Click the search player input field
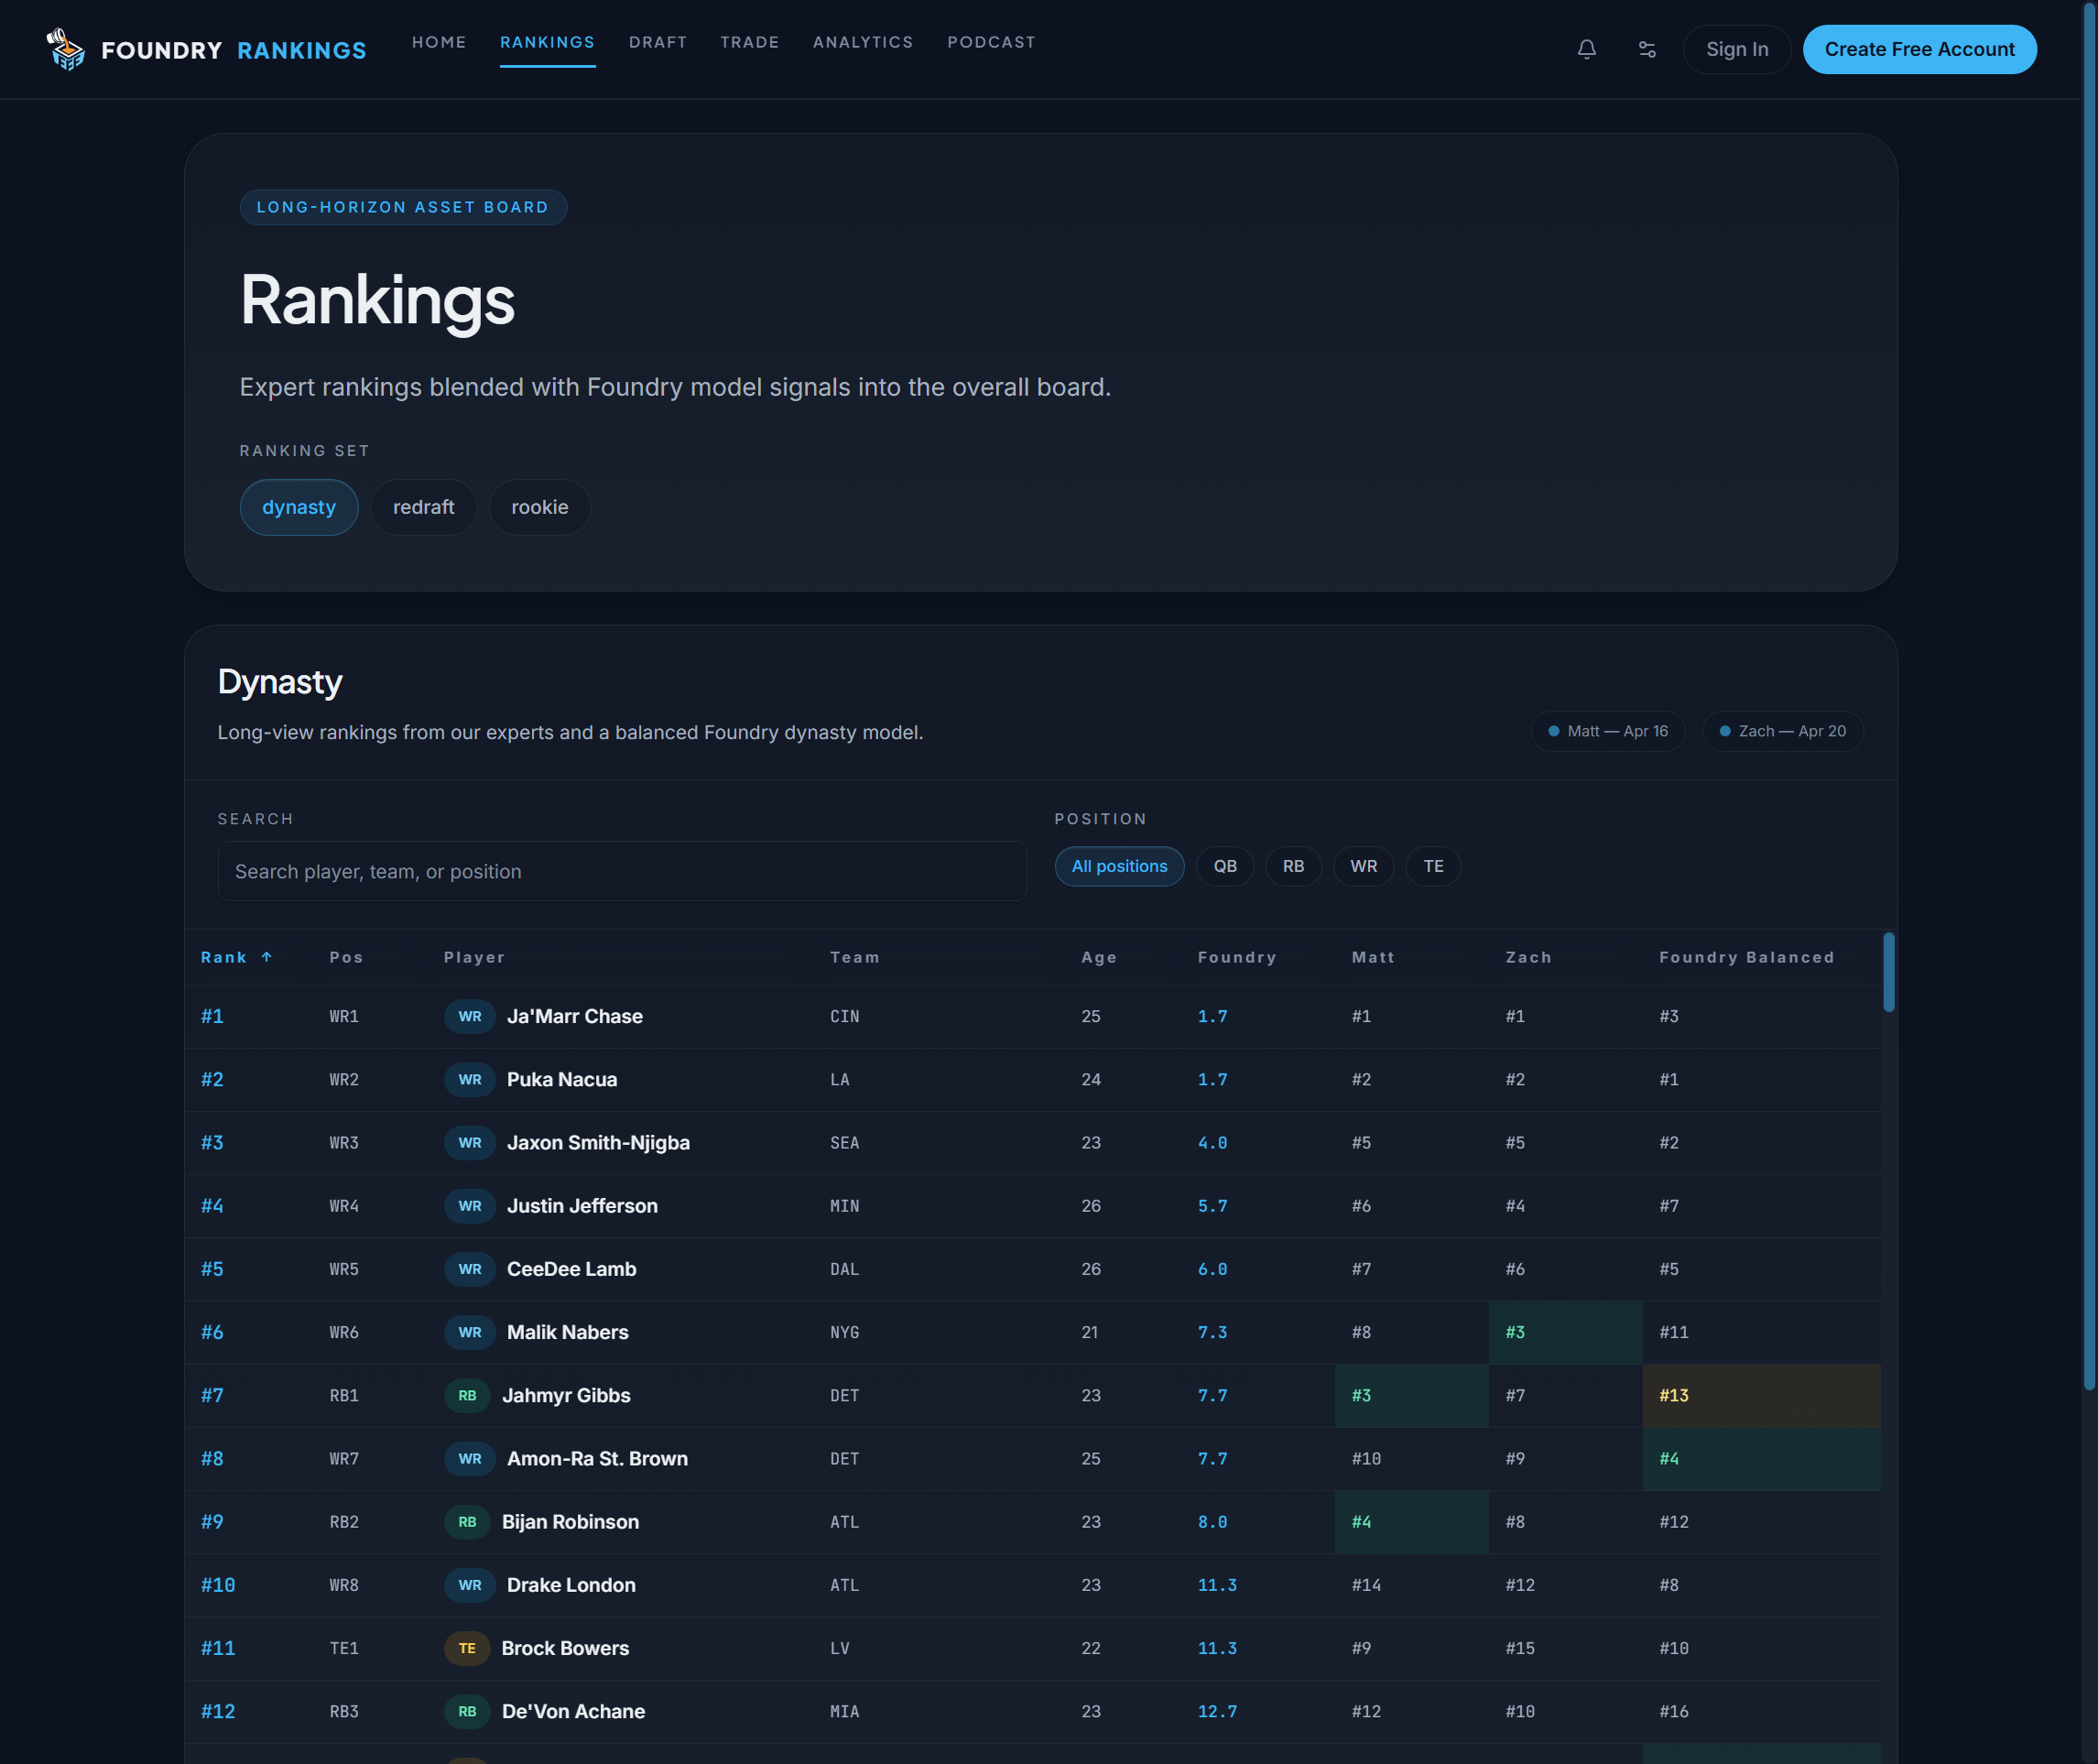 (x=622, y=872)
